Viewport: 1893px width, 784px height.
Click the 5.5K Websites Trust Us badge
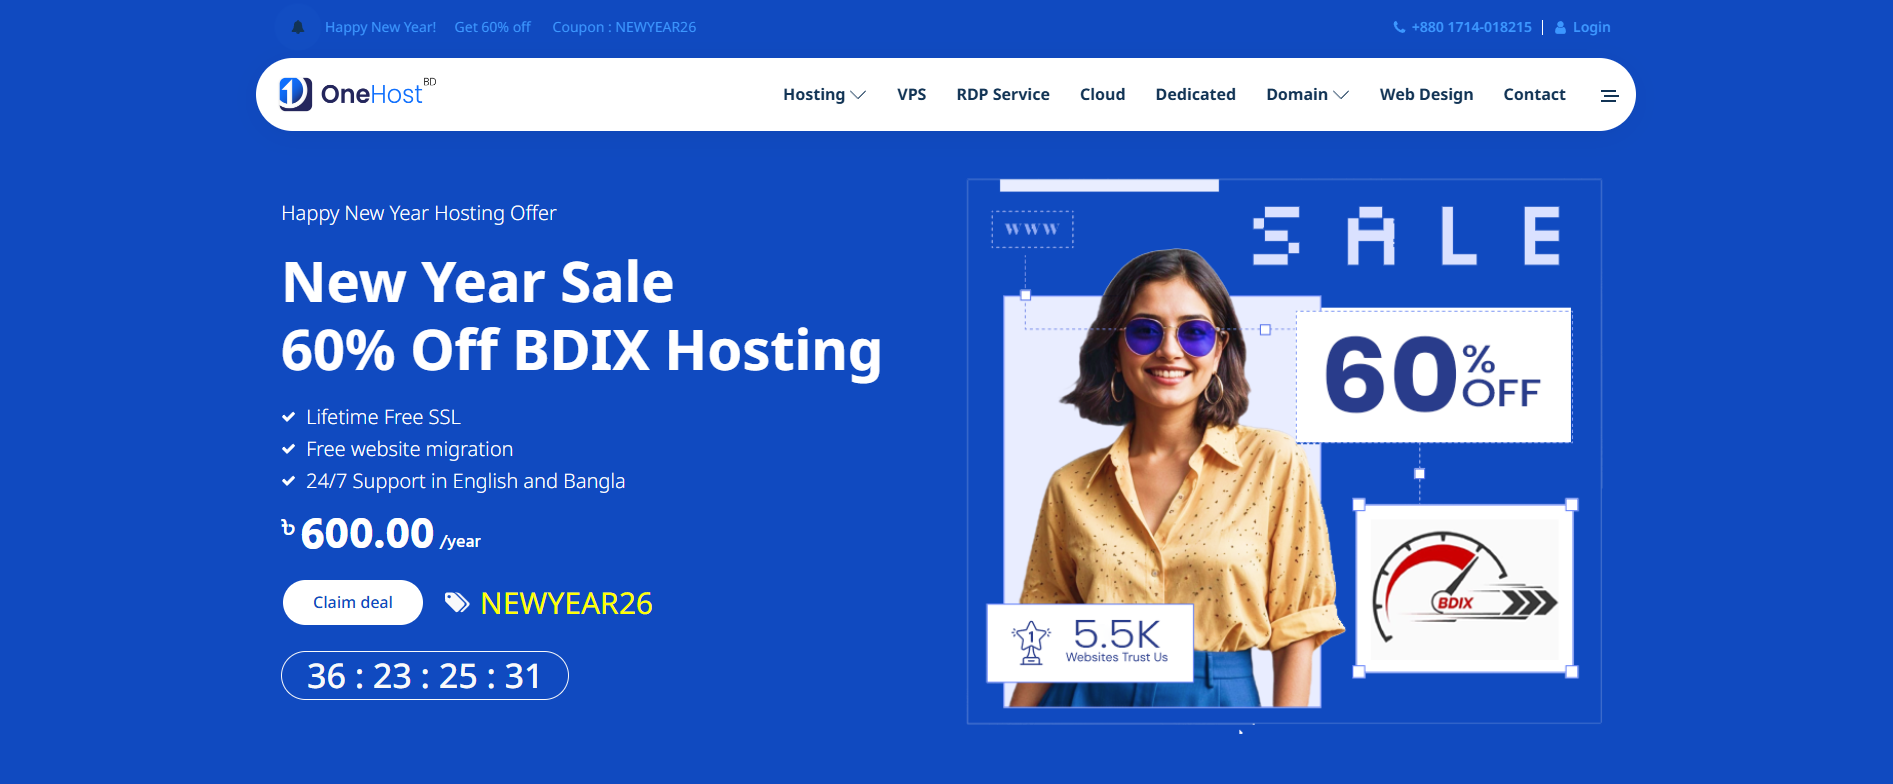tap(1090, 643)
